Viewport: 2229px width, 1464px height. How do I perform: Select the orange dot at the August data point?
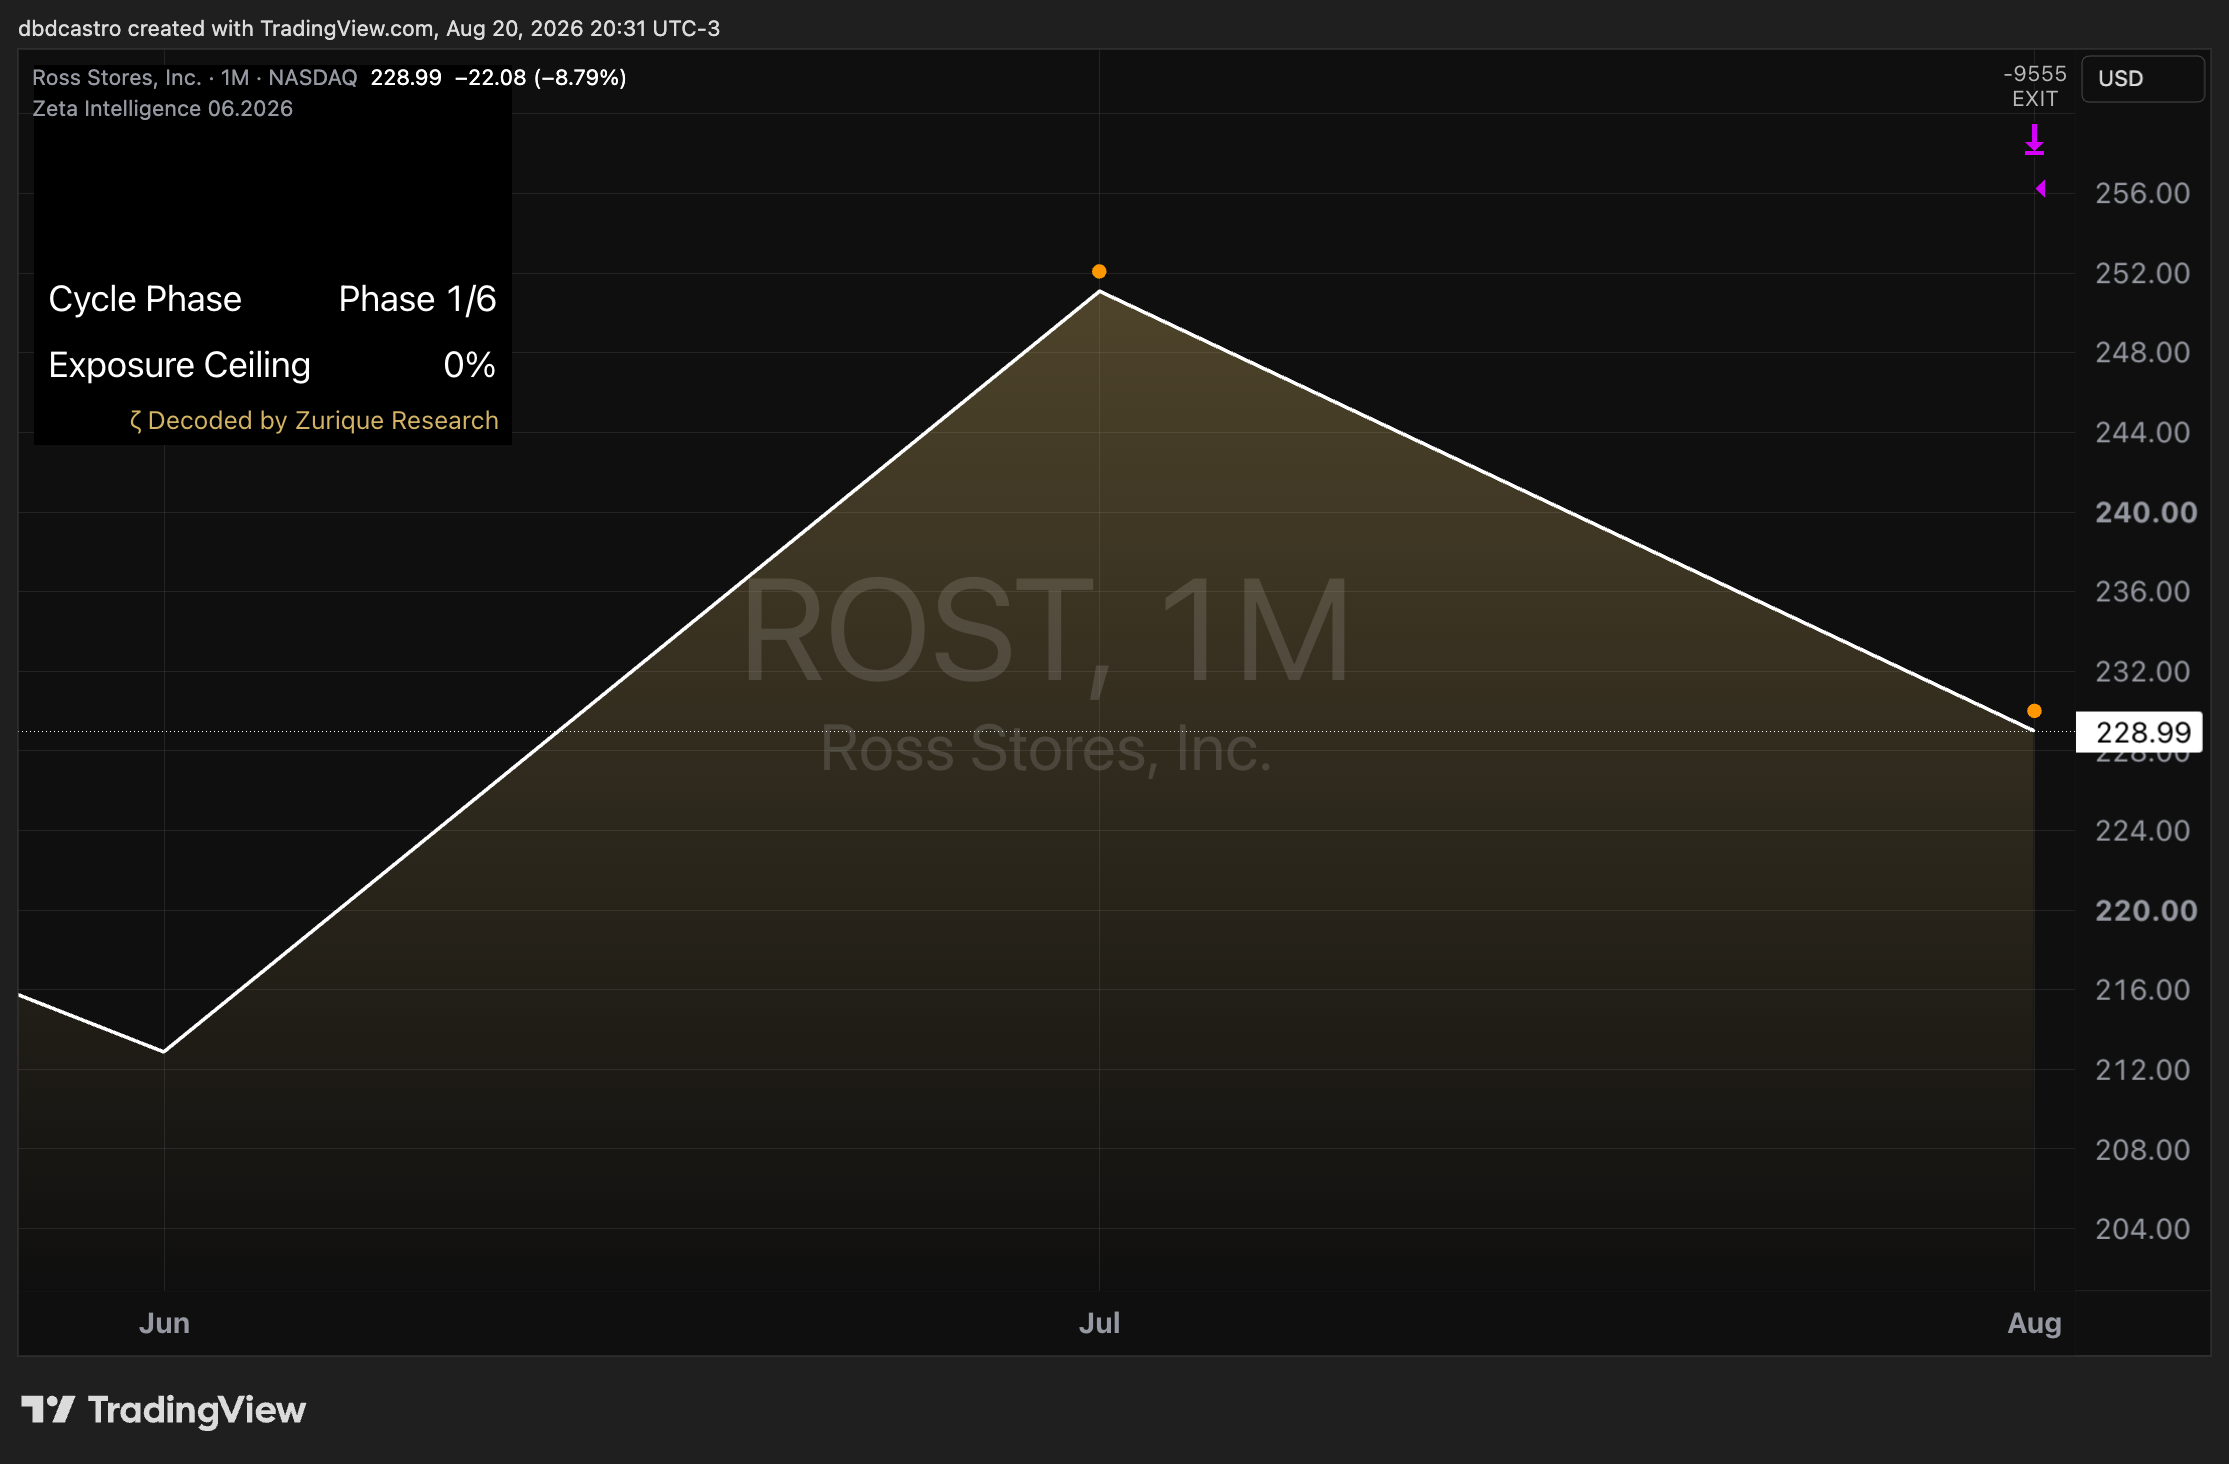[2034, 711]
